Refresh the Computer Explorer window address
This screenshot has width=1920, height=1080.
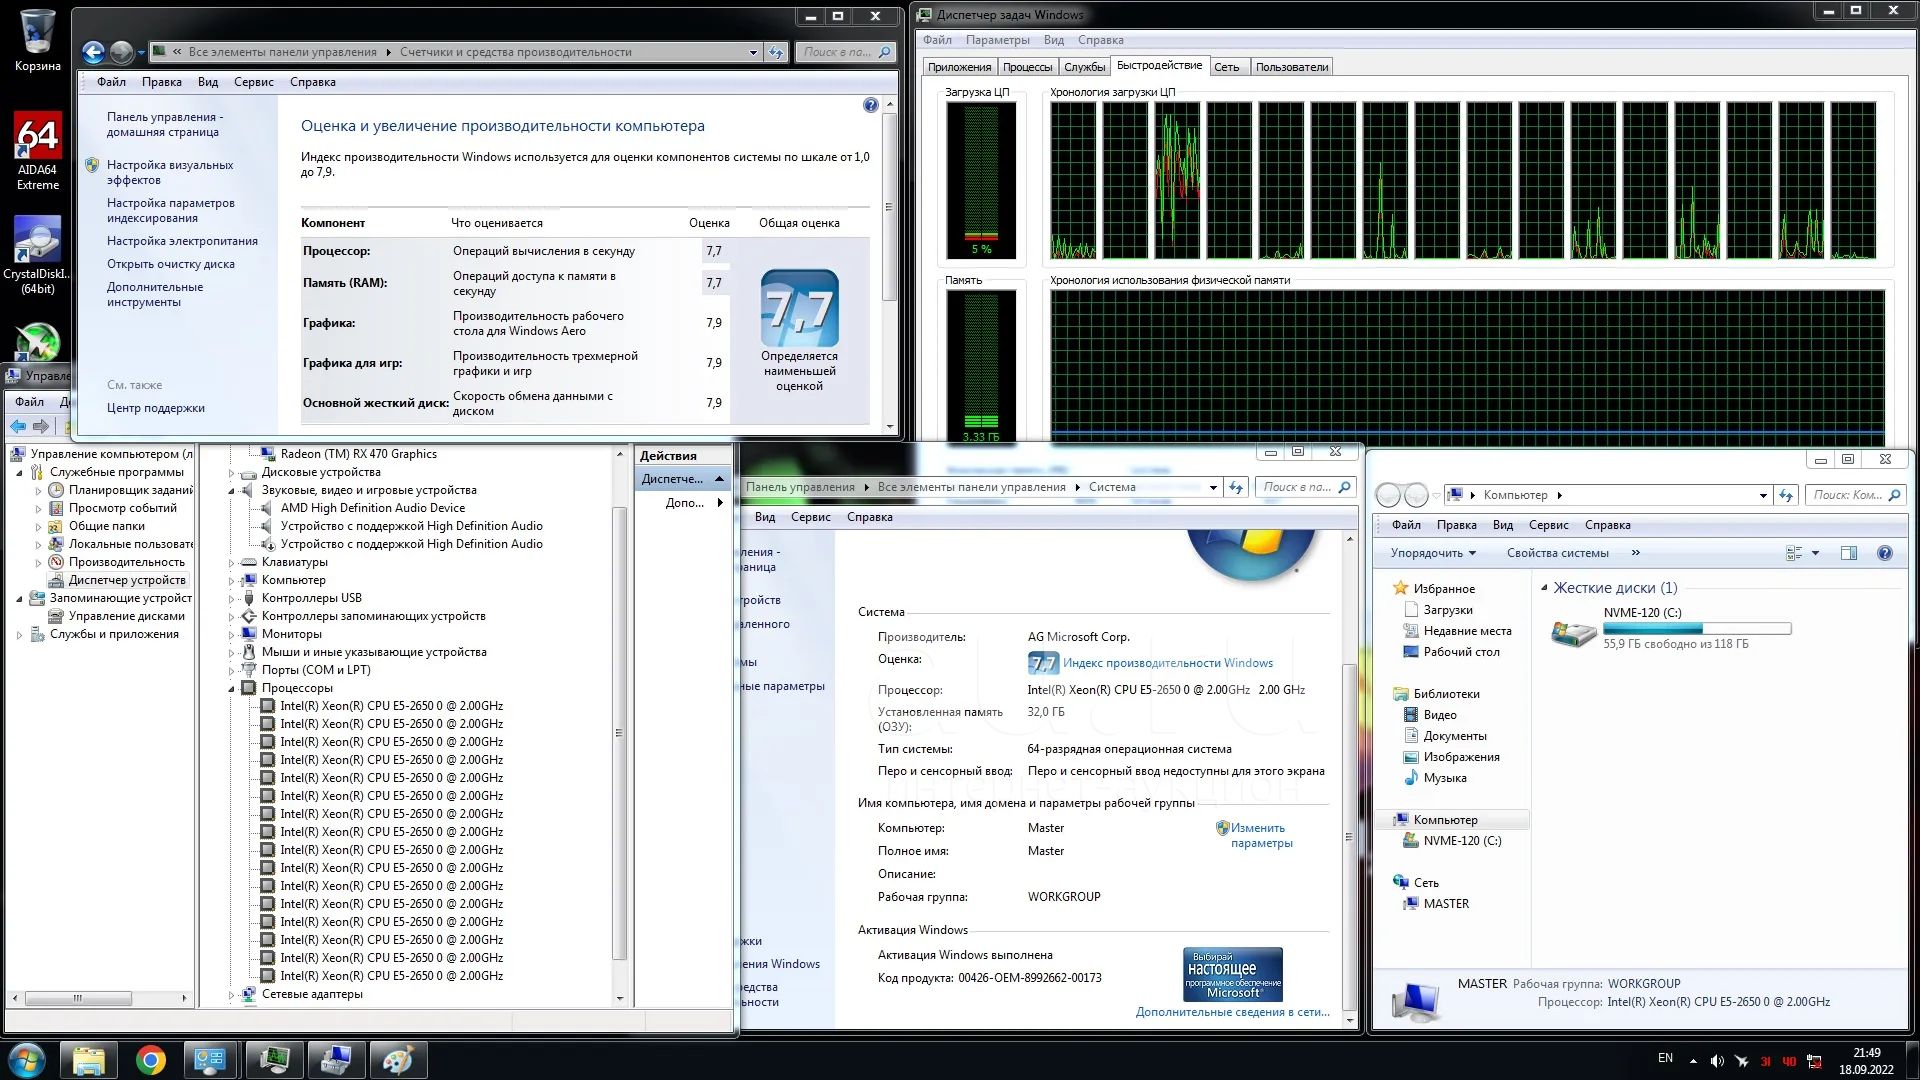pyautogui.click(x=1786, y=495)
